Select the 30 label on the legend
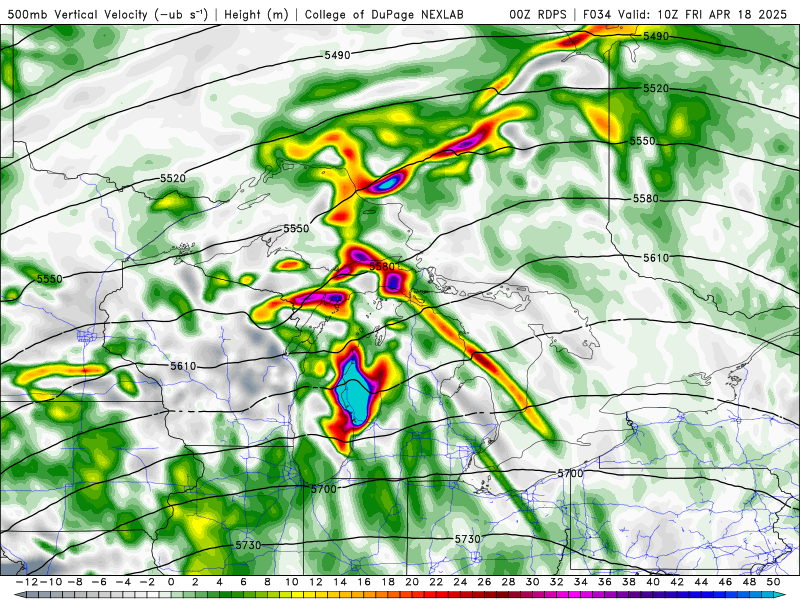 click(x=533, y=582)
